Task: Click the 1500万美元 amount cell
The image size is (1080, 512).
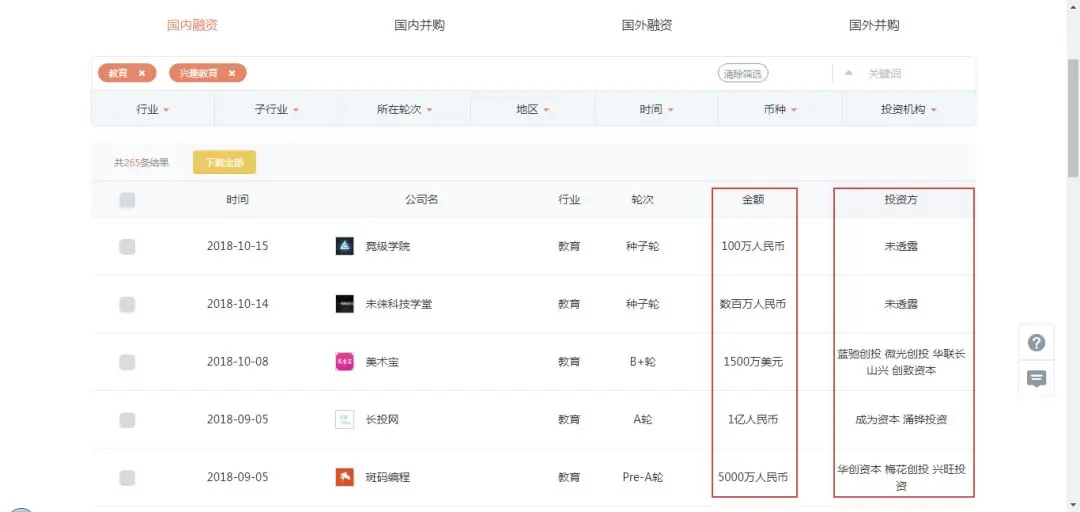Action: pos(753,362)
